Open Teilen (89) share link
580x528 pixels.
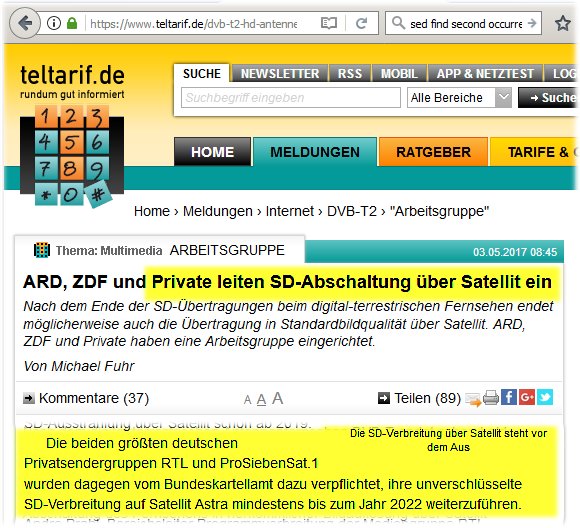click(427, 398)
